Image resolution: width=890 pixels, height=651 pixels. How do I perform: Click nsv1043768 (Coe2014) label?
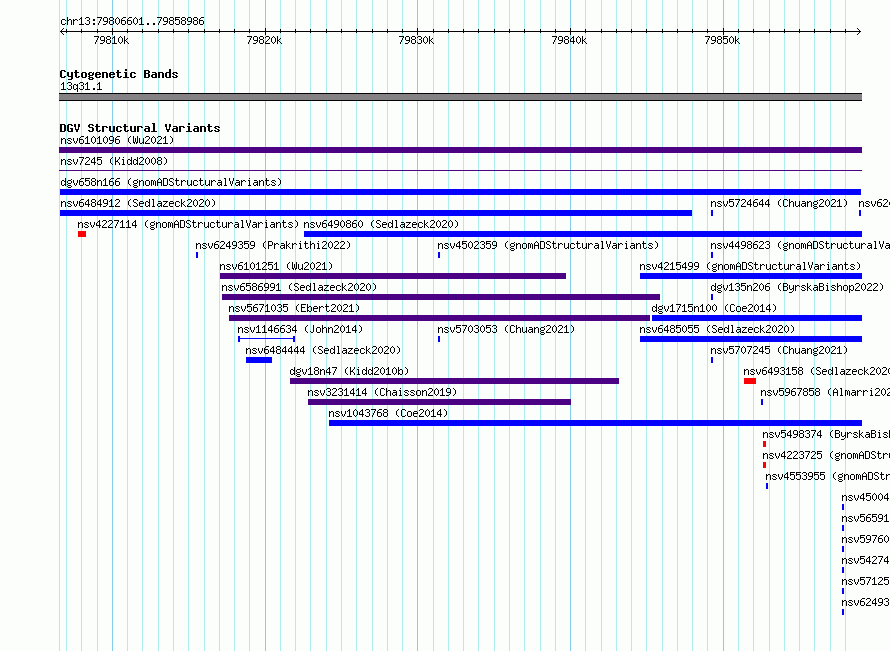pos(388,413)
